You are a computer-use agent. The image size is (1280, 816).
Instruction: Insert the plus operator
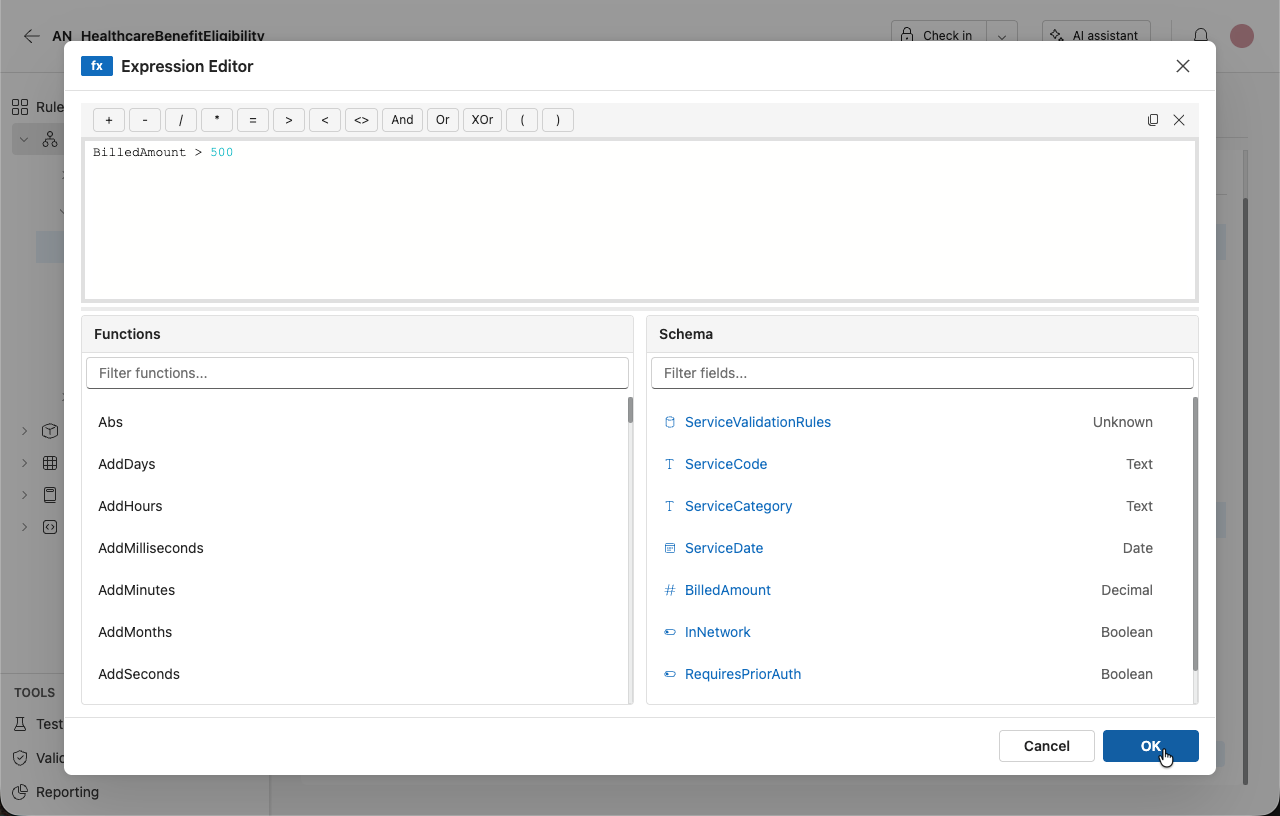109,120
